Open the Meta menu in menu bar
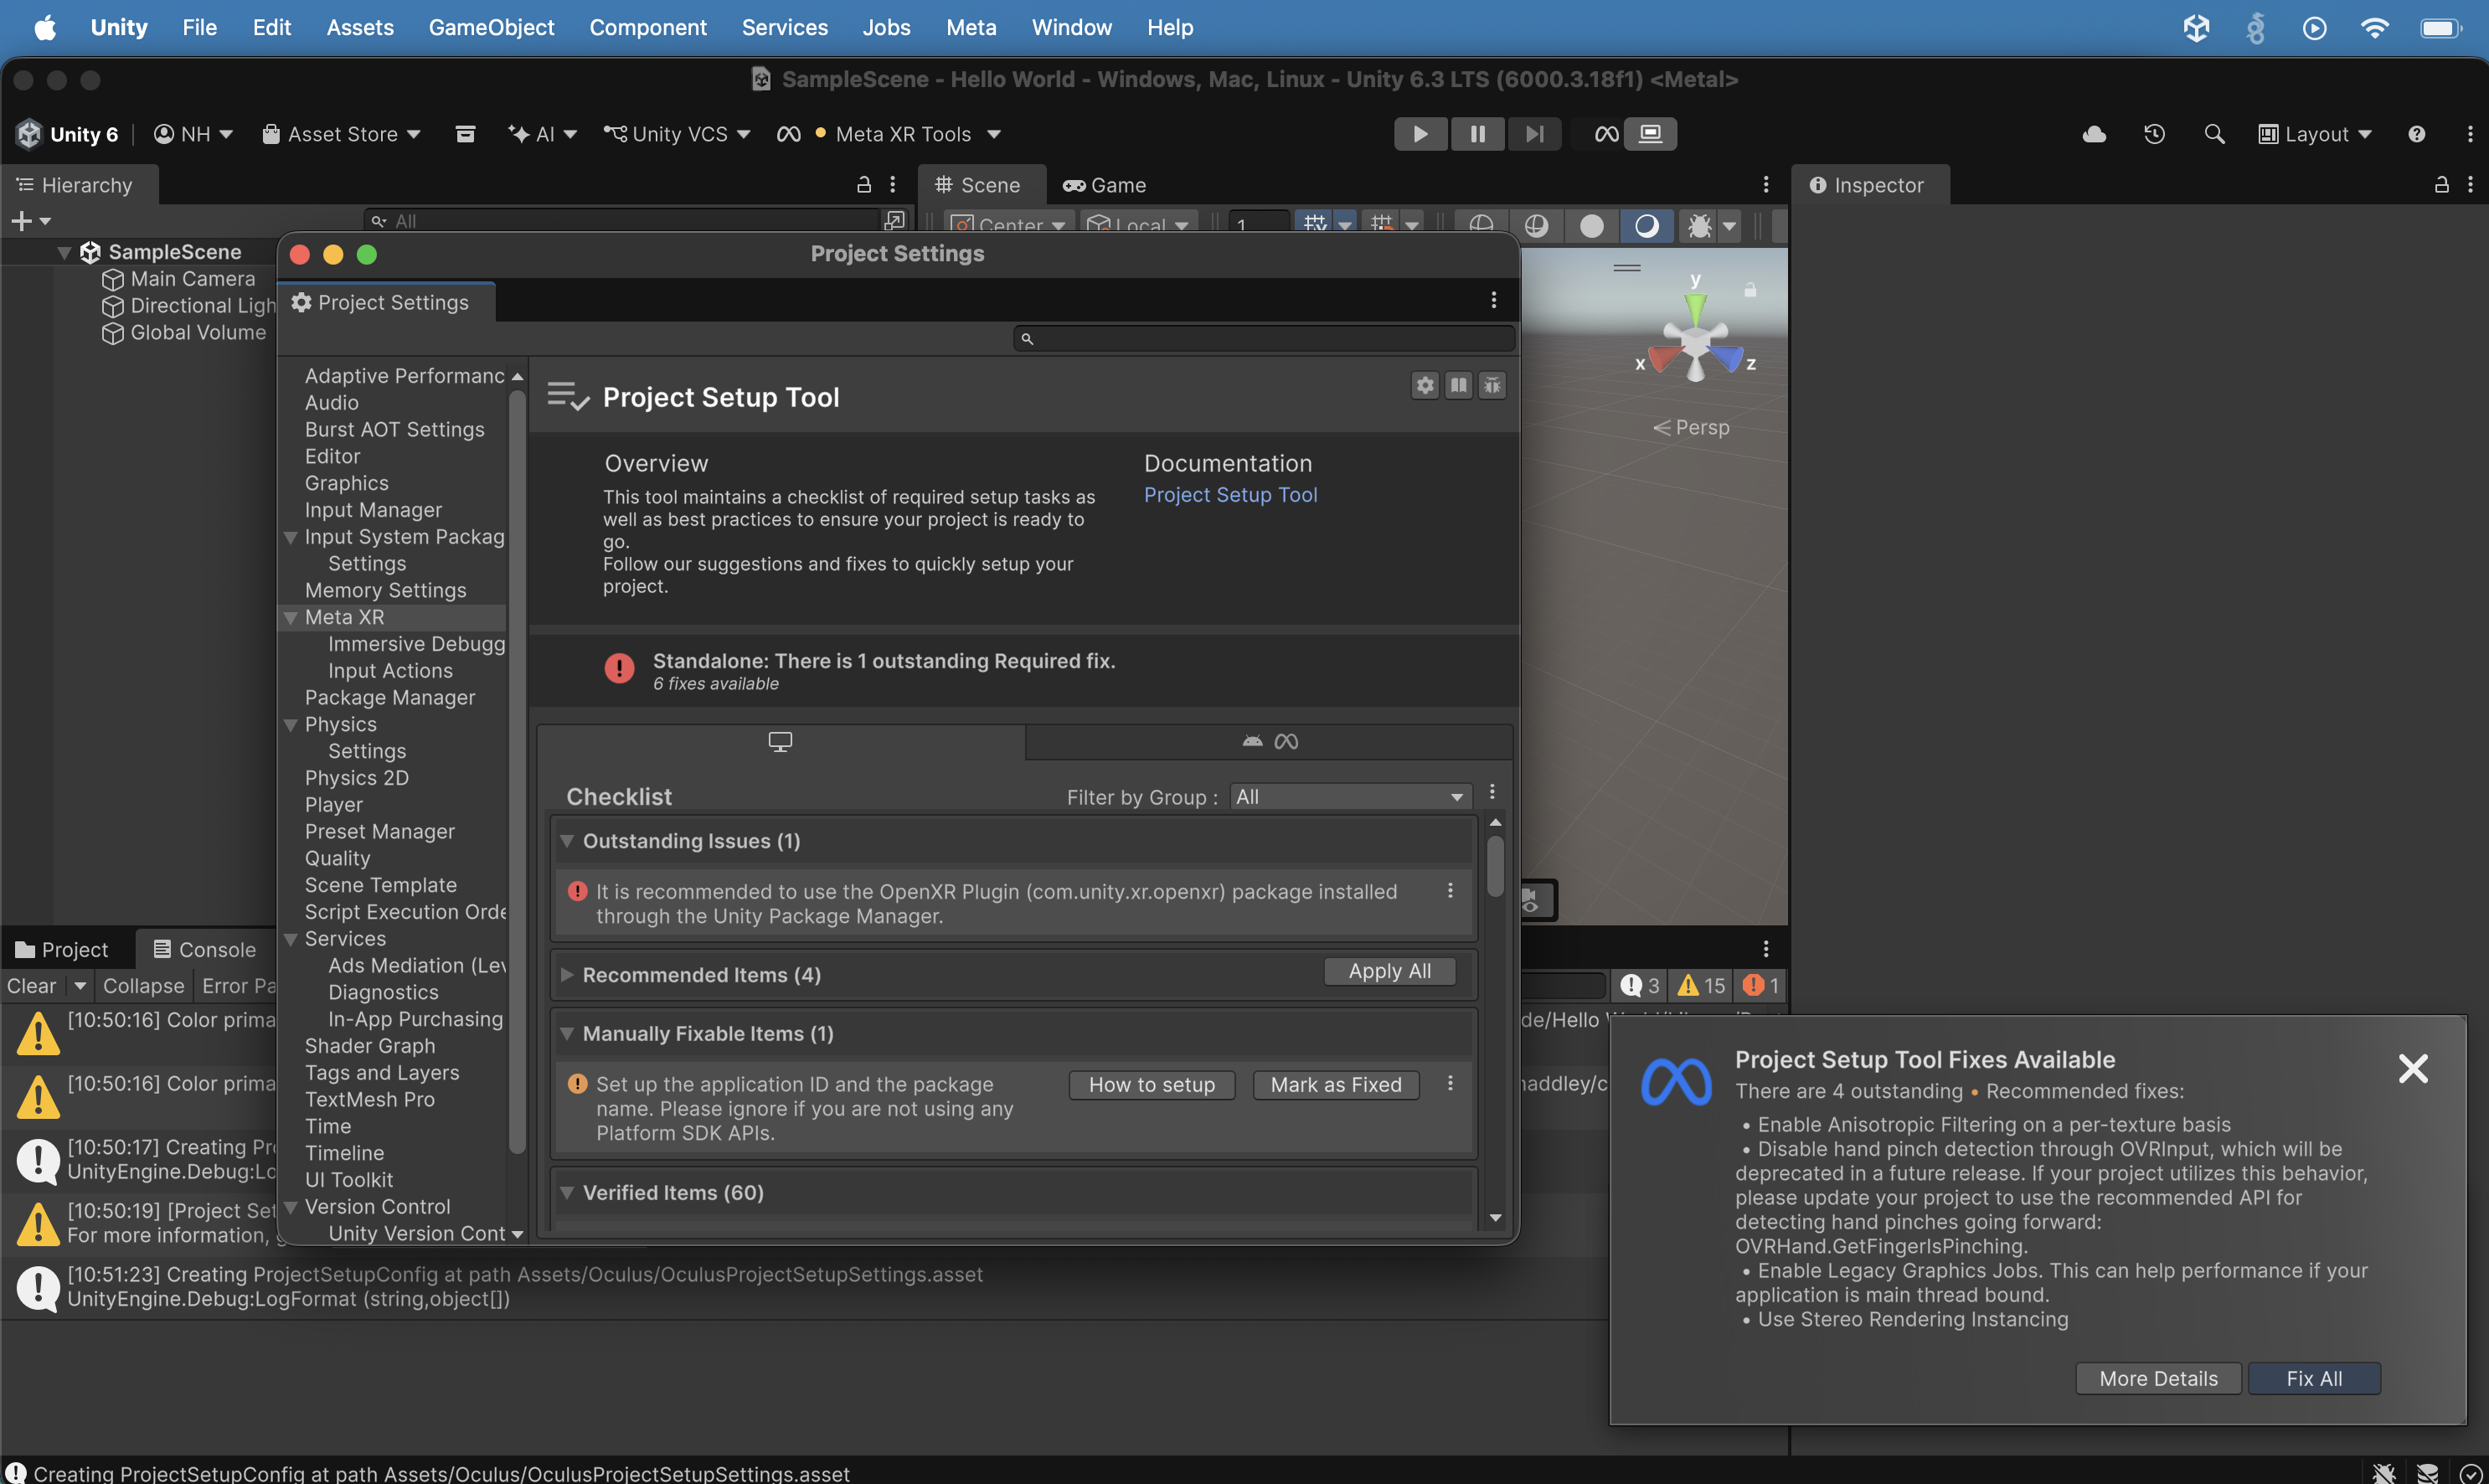This screenshot has width=2489, height=1484. tap(971, 27)
